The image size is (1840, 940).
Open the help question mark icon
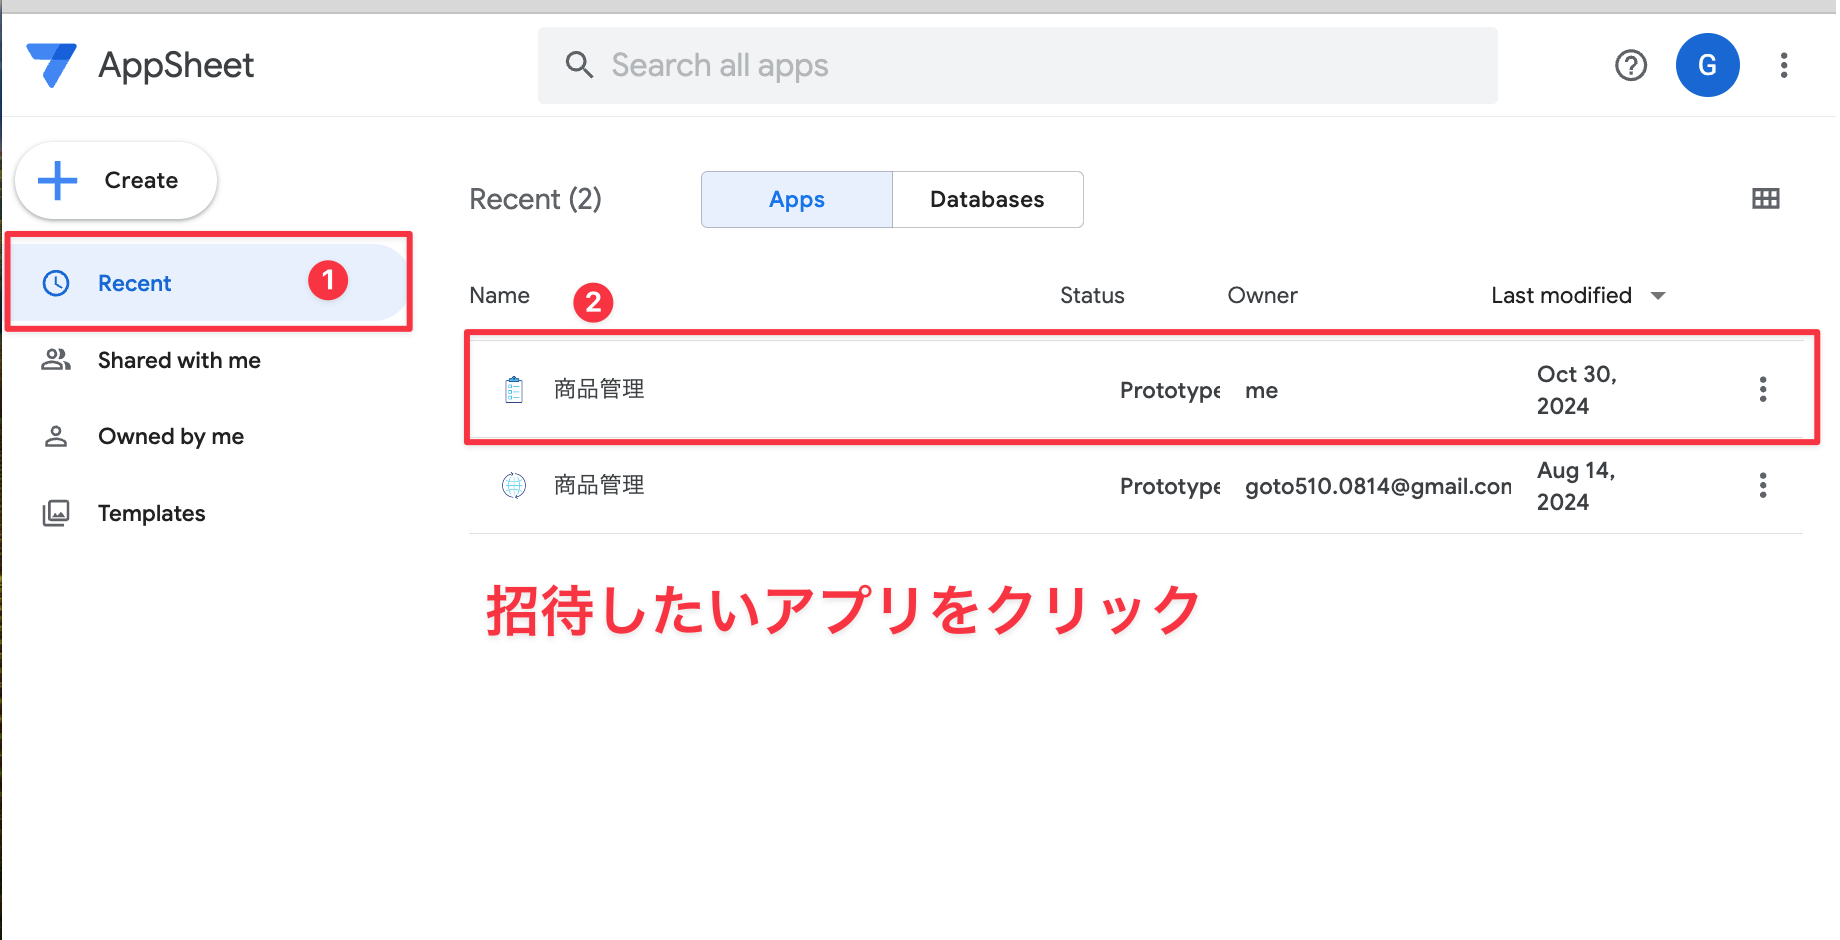coord(1631,65)
